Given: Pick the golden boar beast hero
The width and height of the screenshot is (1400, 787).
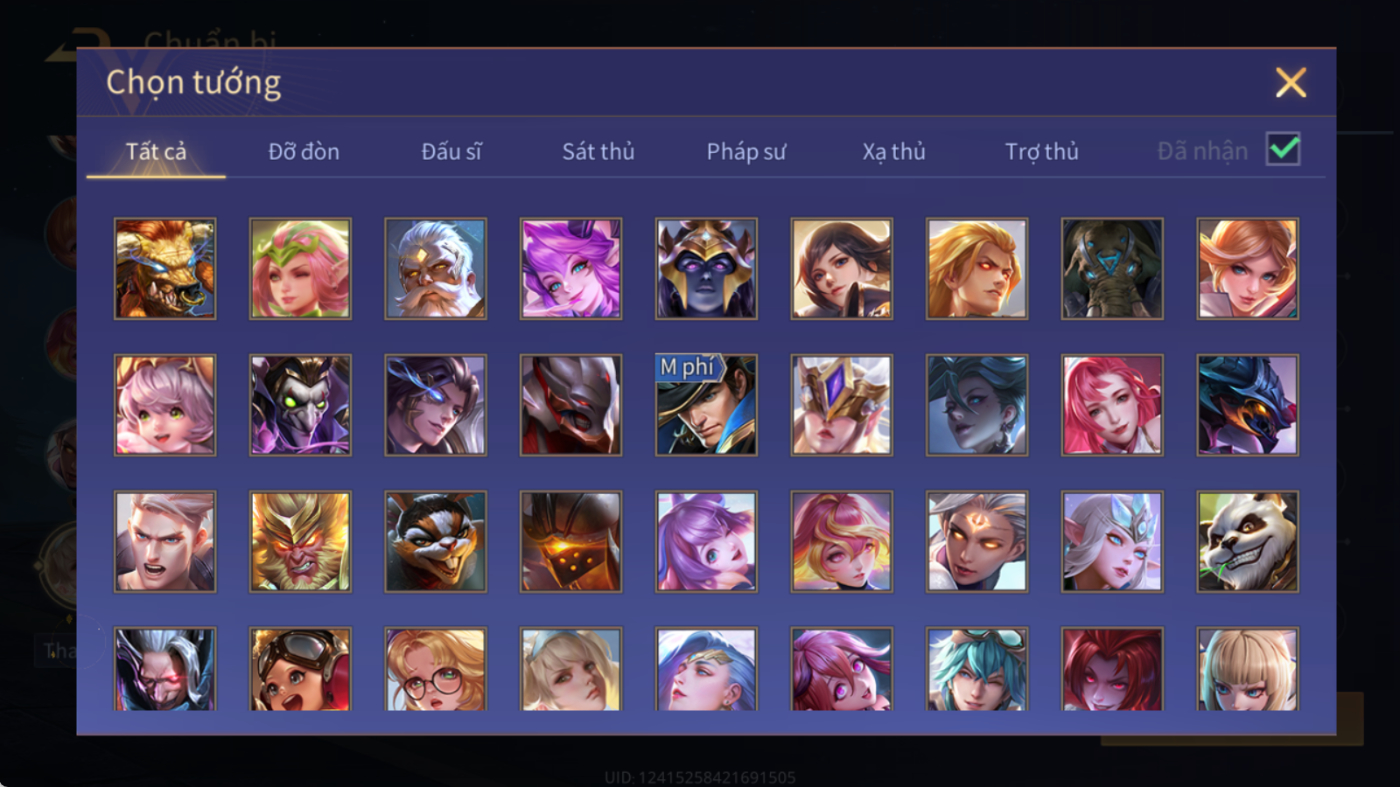Looking at the screenshot, I should tap(165, 269).
